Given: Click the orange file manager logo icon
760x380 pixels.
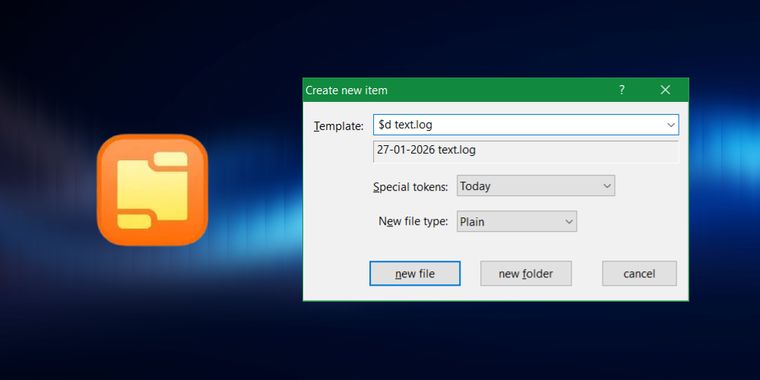Looking at the screenshot, I should 152,190.
